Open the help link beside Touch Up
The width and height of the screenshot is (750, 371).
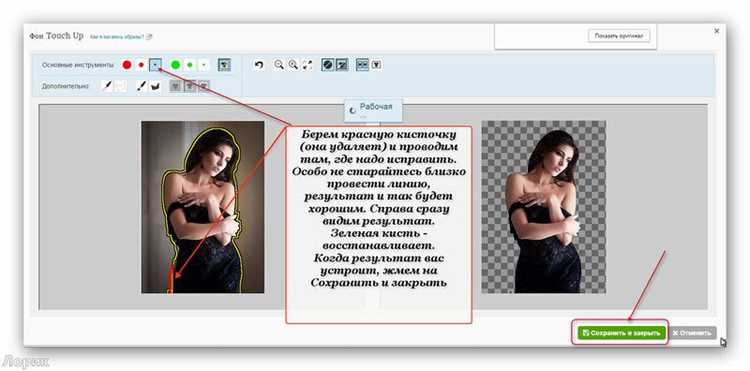click(x=121, y=36)
